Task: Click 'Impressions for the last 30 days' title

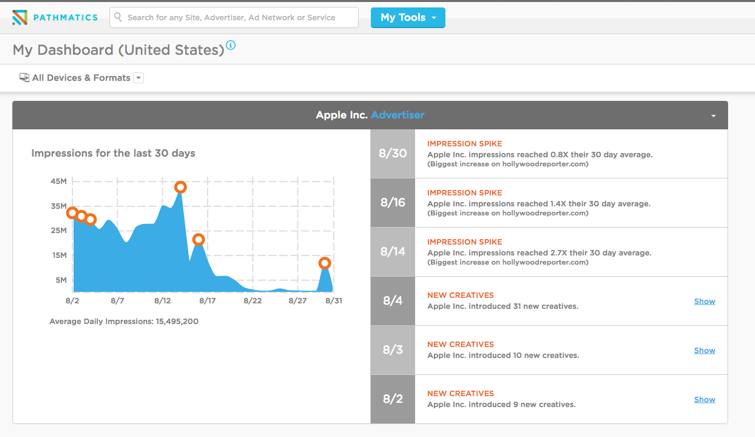Action: tap(113, 153)
